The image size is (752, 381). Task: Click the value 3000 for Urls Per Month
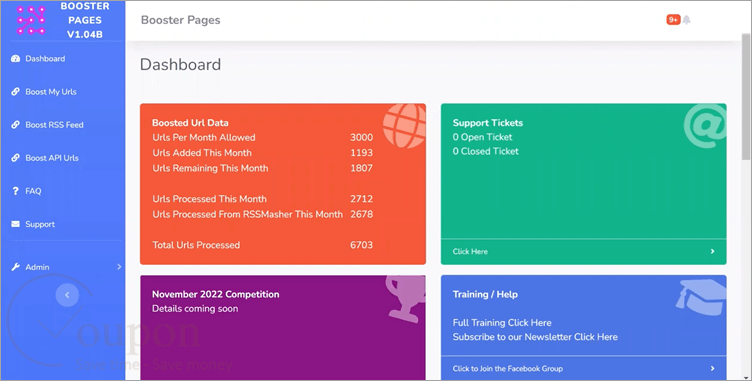coord(362,137)
